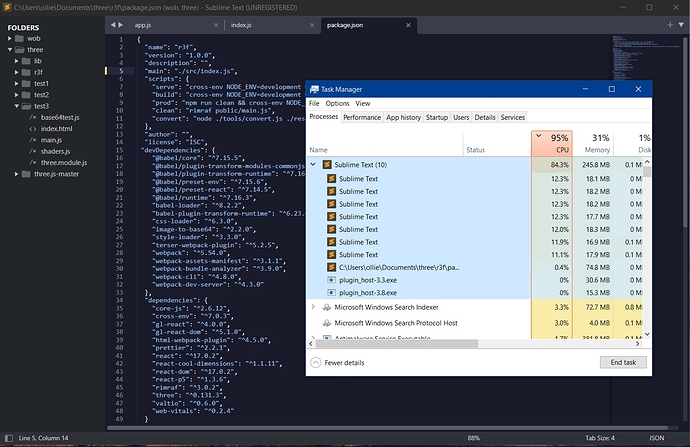The width and height of the screenshot is (690, 447).
Task: Click Sublime Text (10) group app icon
Action: (327, 165)
